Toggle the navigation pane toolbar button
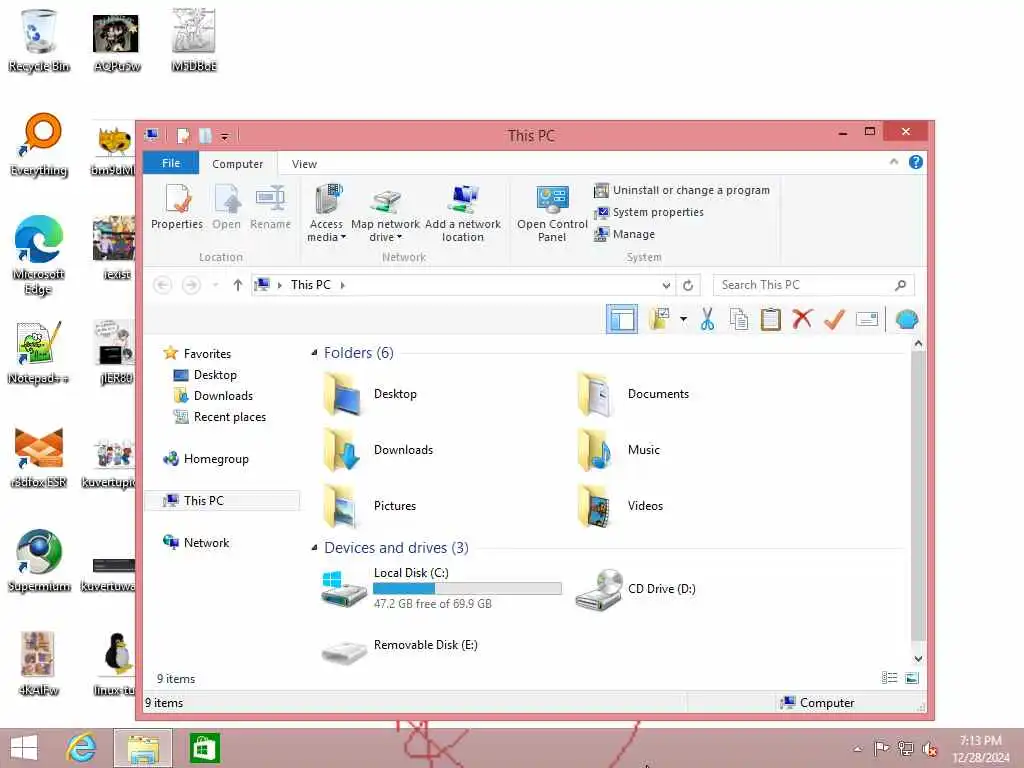Screen dimensions: 1024x768 pyautogui.click(x=622, y=319)
